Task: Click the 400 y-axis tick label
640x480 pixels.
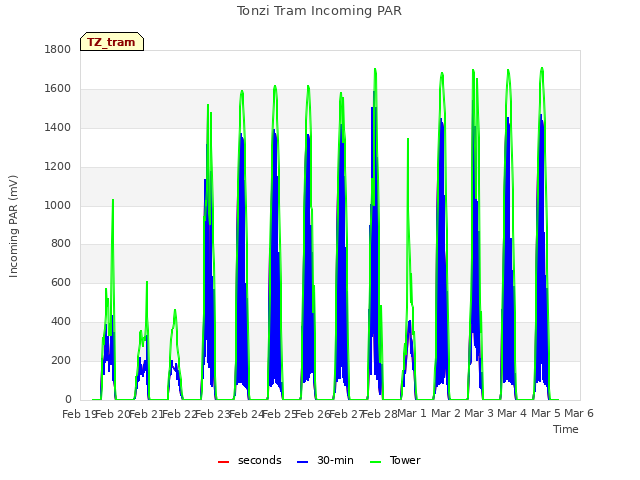Action: coord(61,322)
